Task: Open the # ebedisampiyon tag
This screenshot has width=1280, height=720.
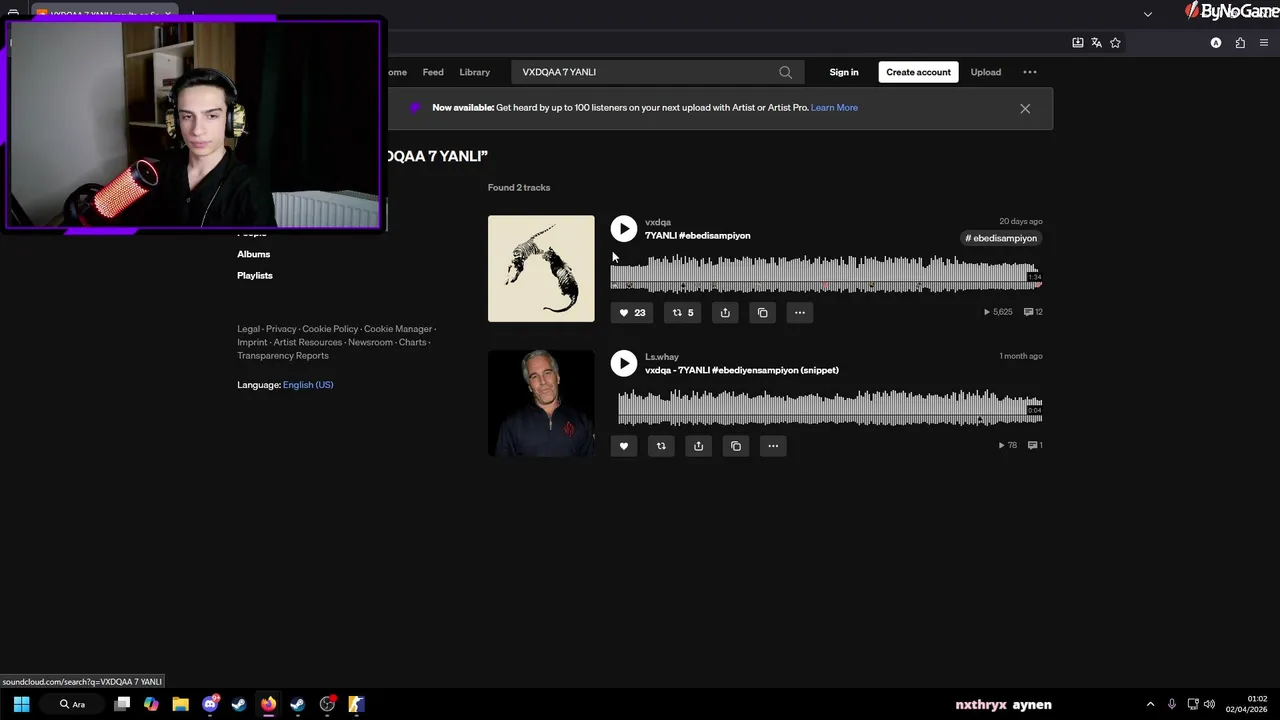Action: click(1001, 238)
